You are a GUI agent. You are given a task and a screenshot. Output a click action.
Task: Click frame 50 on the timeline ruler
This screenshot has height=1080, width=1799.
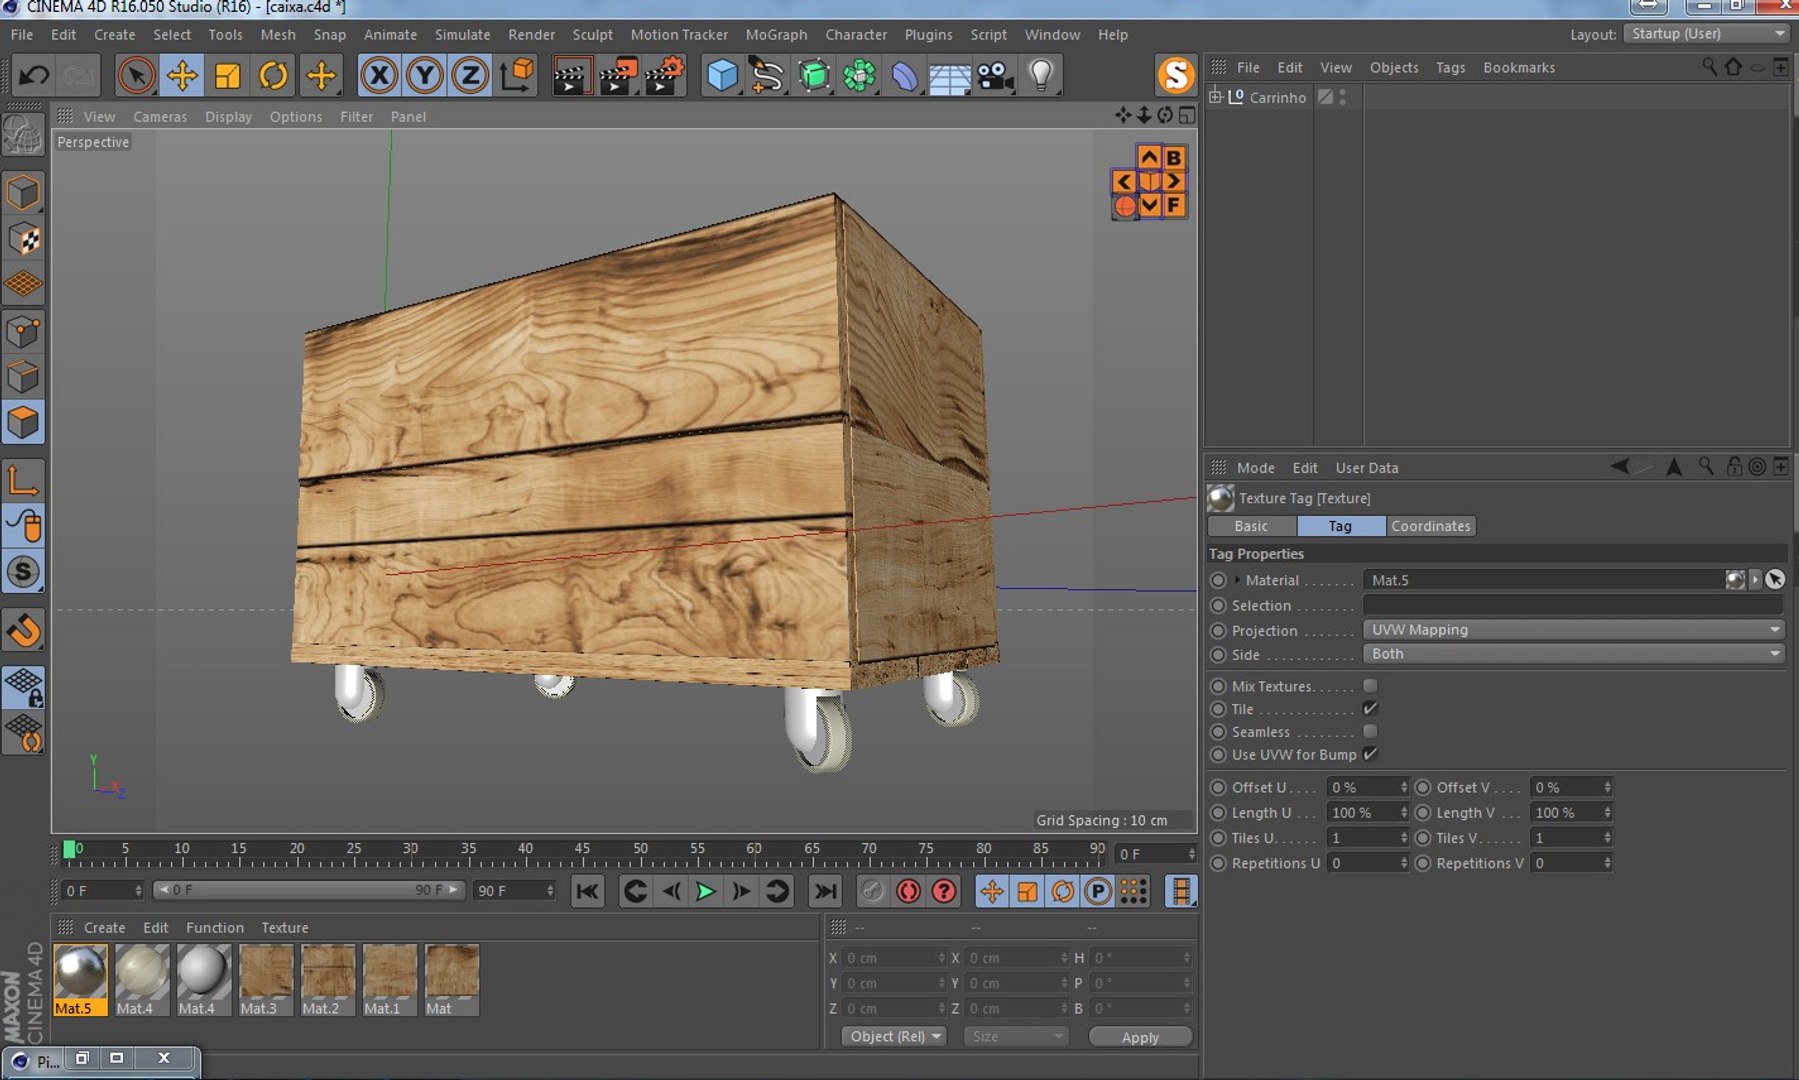click(640, 850)
